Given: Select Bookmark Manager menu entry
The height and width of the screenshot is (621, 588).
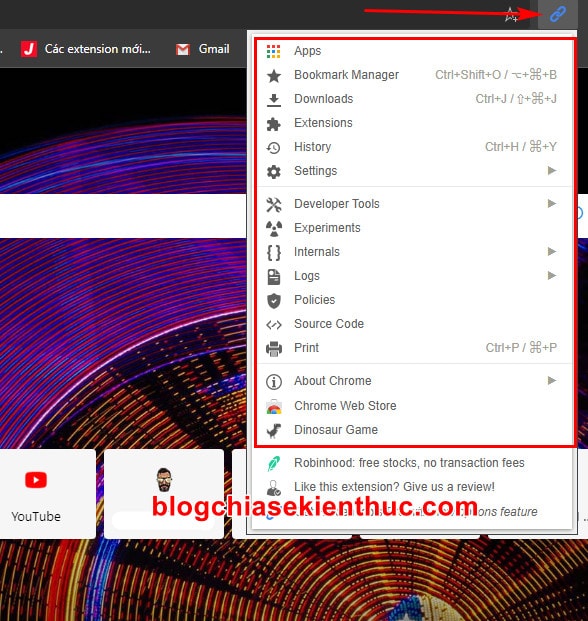Looking at the screenshot, I should [x=414, y=75].
